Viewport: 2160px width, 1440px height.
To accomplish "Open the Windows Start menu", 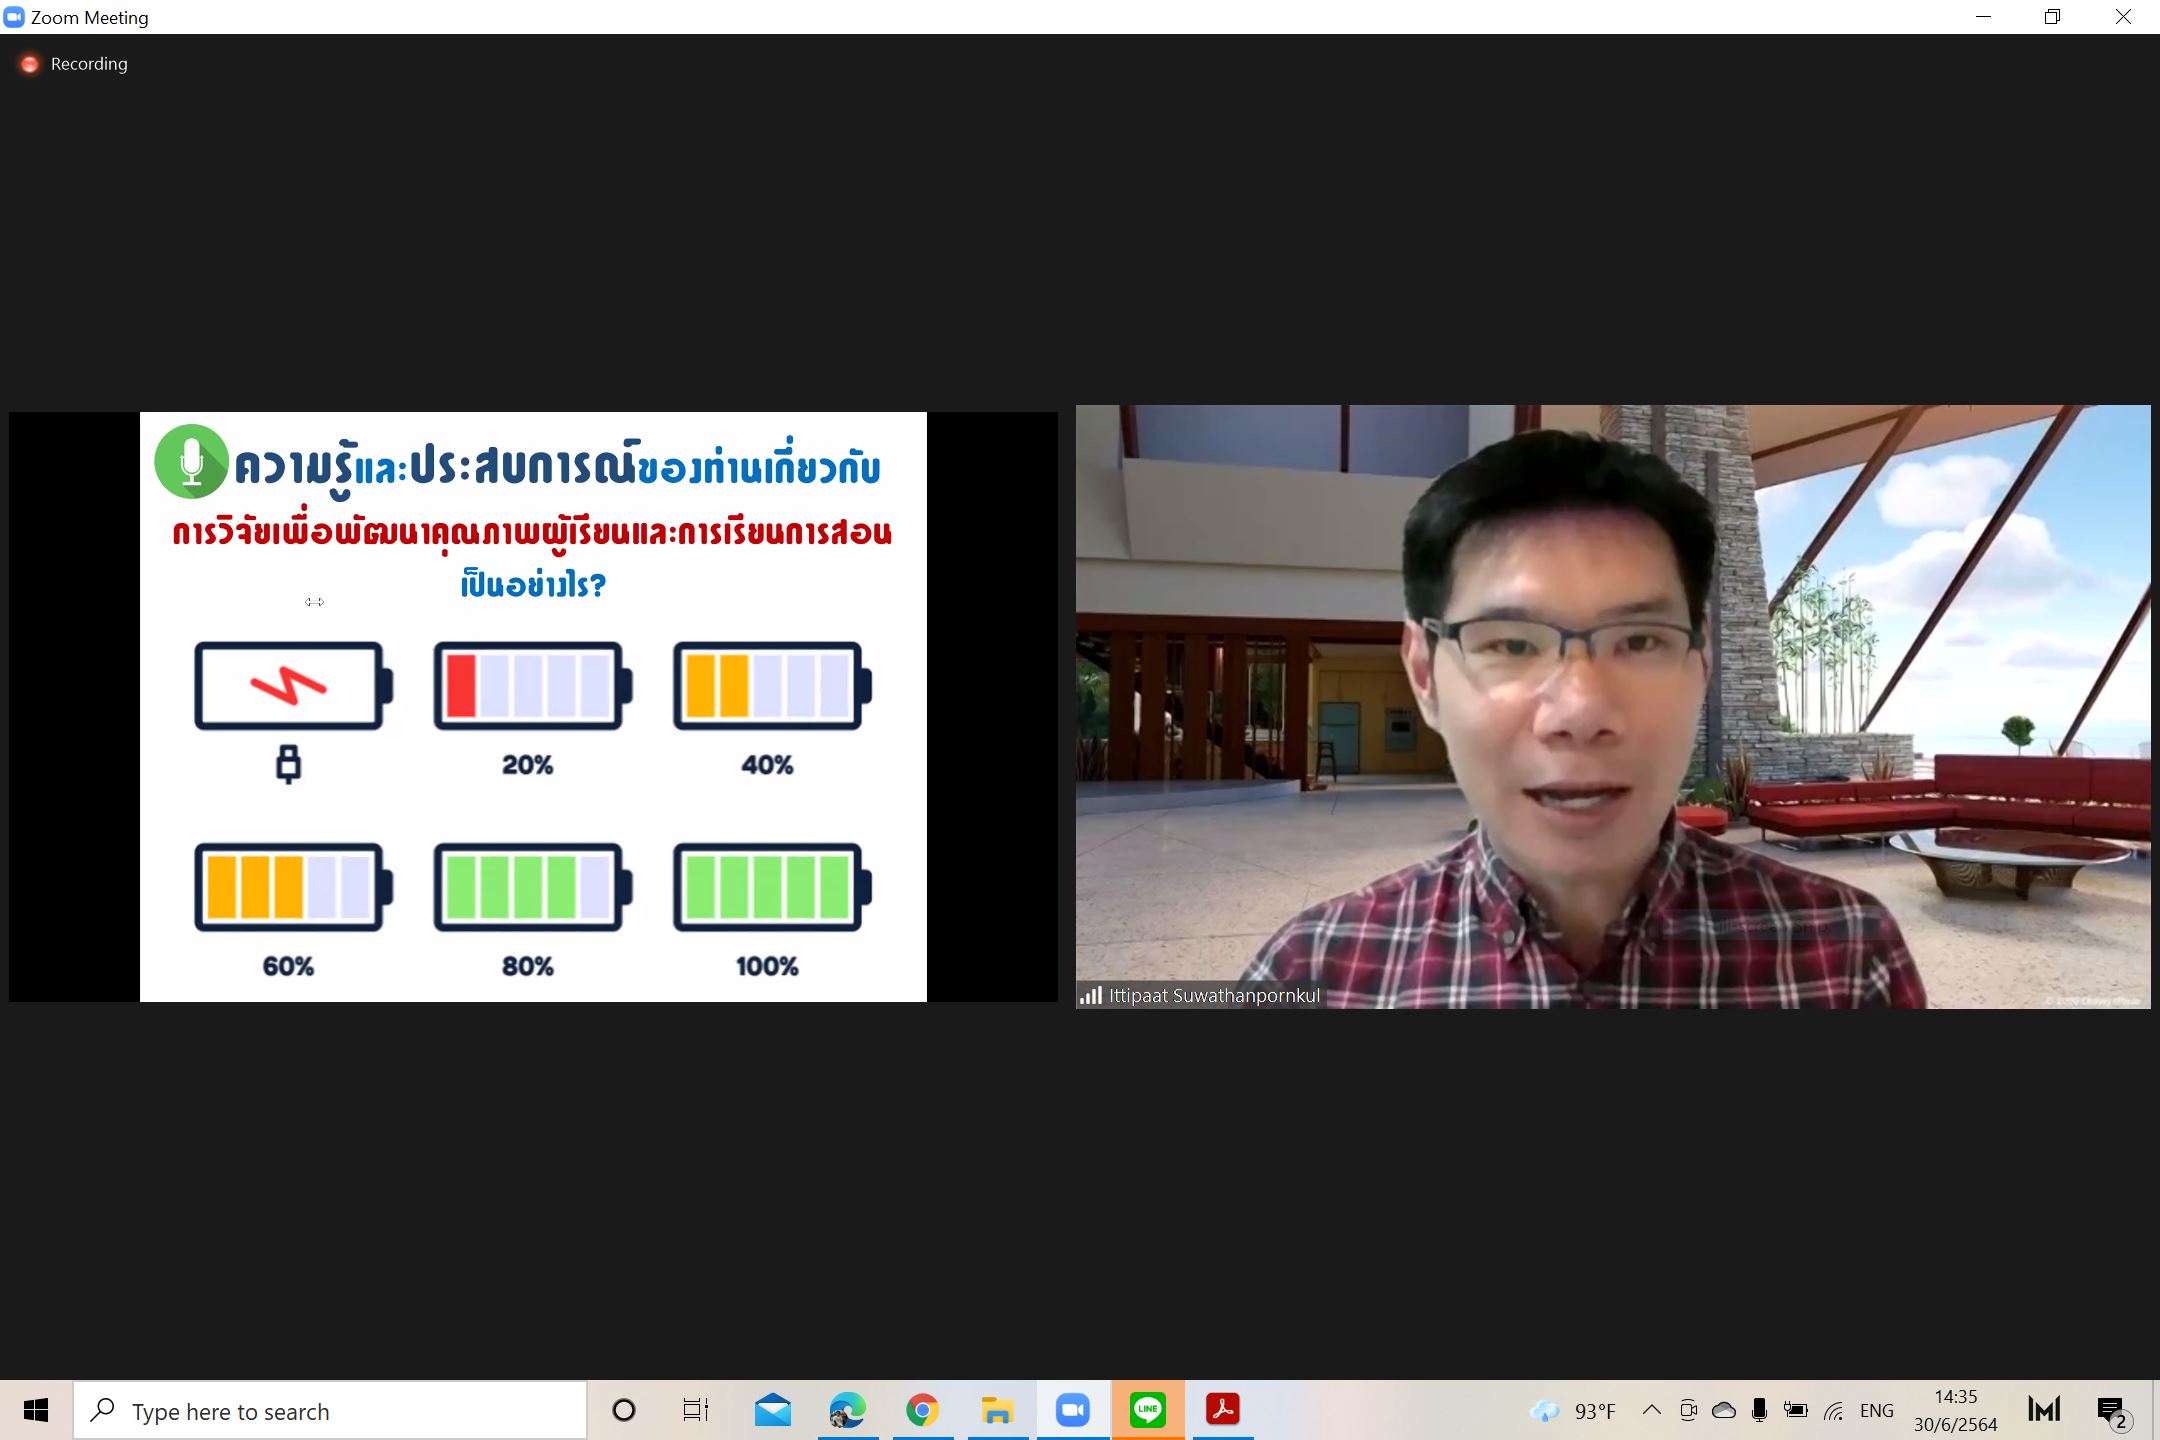I will (36, 1410).
